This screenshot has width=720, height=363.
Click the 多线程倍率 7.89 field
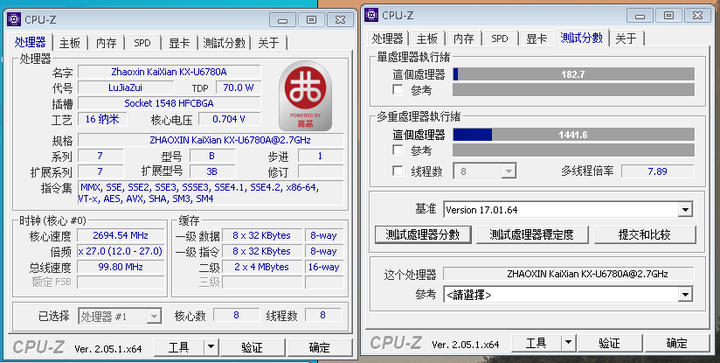click(657, 171)
